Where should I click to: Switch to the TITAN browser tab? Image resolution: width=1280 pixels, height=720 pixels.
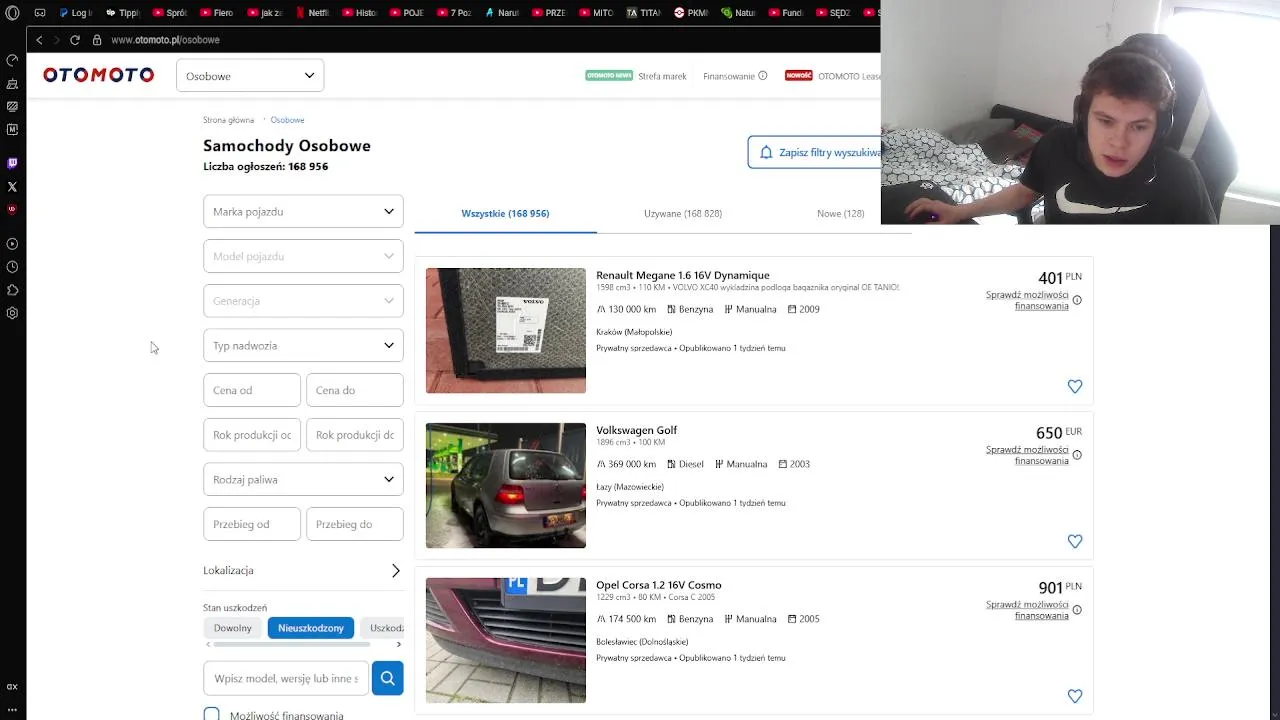643,13
